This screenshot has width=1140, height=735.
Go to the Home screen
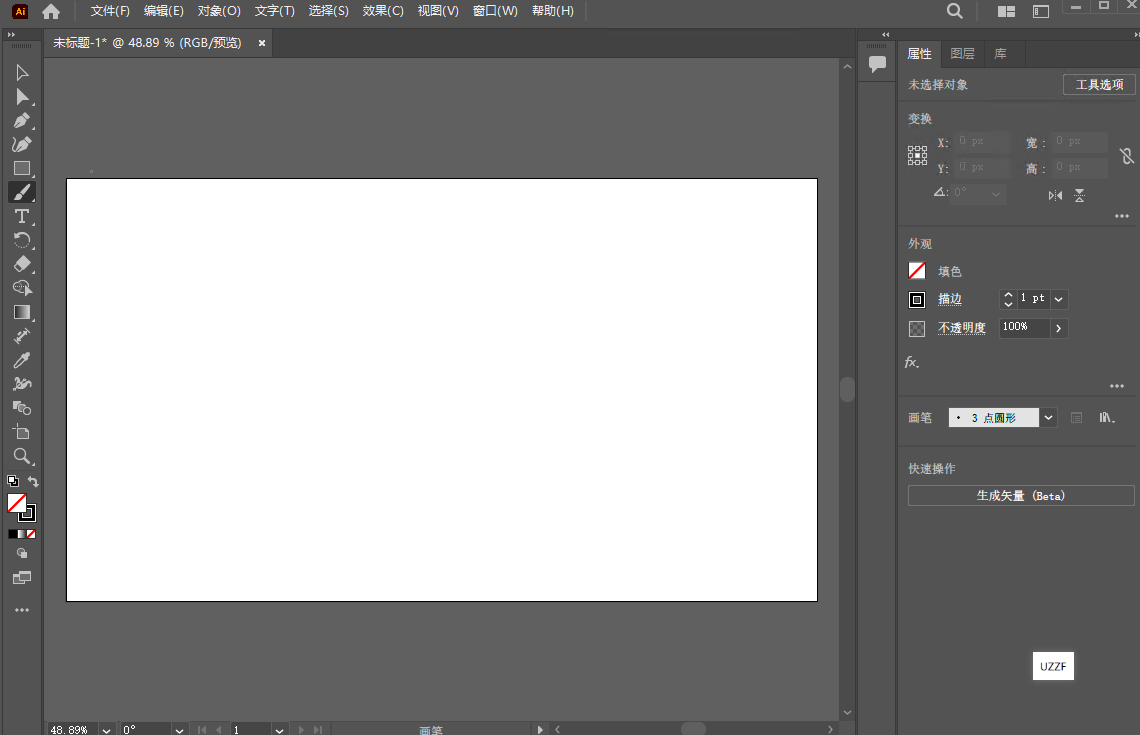51,11
